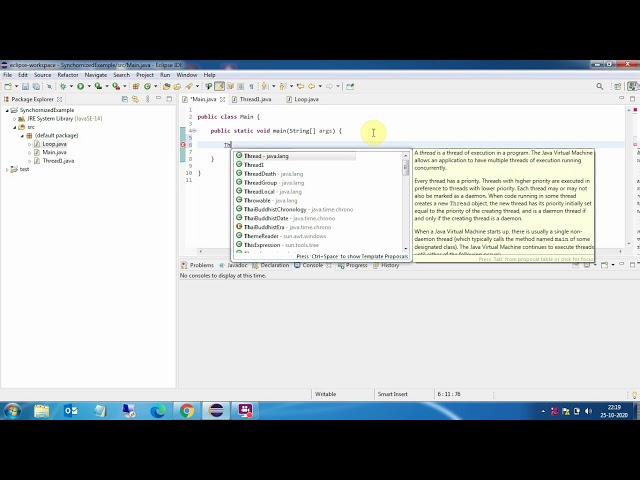Toggle Show Whitespace Characters pilcrow icon
Image resolution: width=640 pixels, height=480 pixels.
point(251,86)
